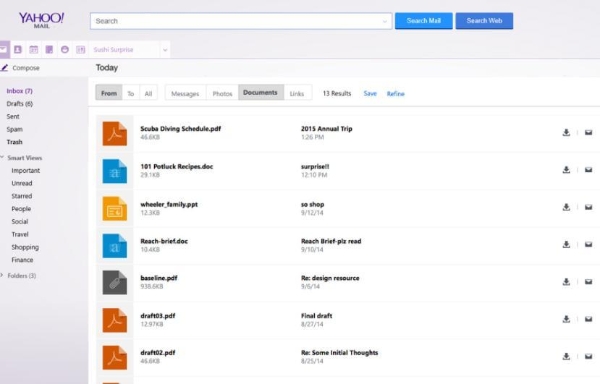
Task: Collapse the Smart Views section
Action: coord(2,157)
